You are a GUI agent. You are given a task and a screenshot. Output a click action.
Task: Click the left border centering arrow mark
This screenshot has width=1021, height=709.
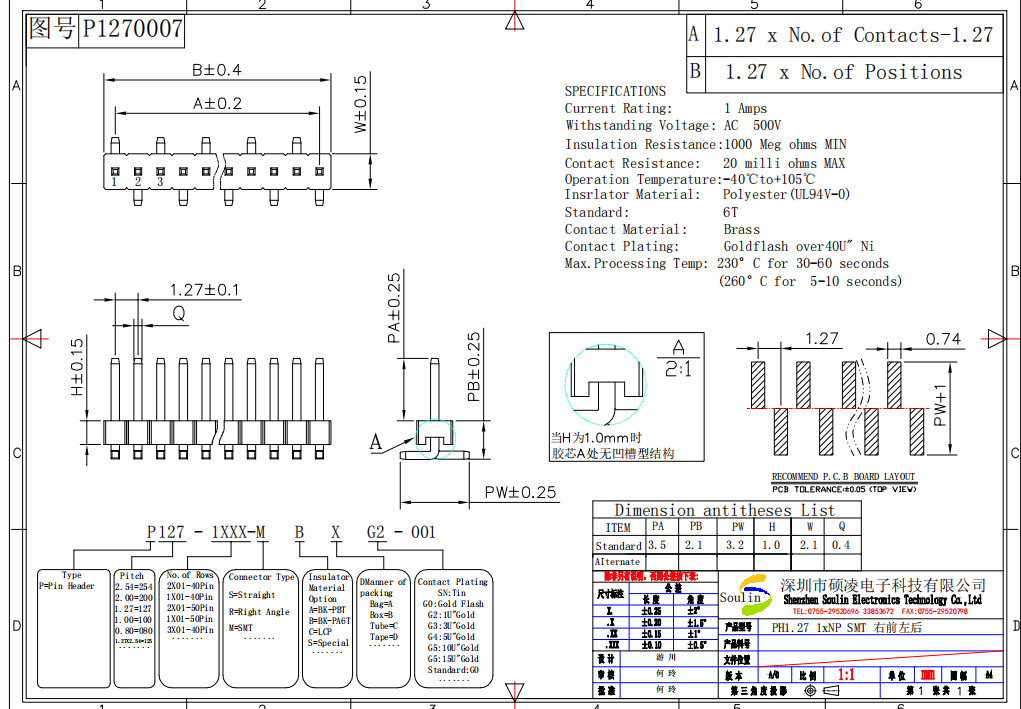[x=30, y=338]
